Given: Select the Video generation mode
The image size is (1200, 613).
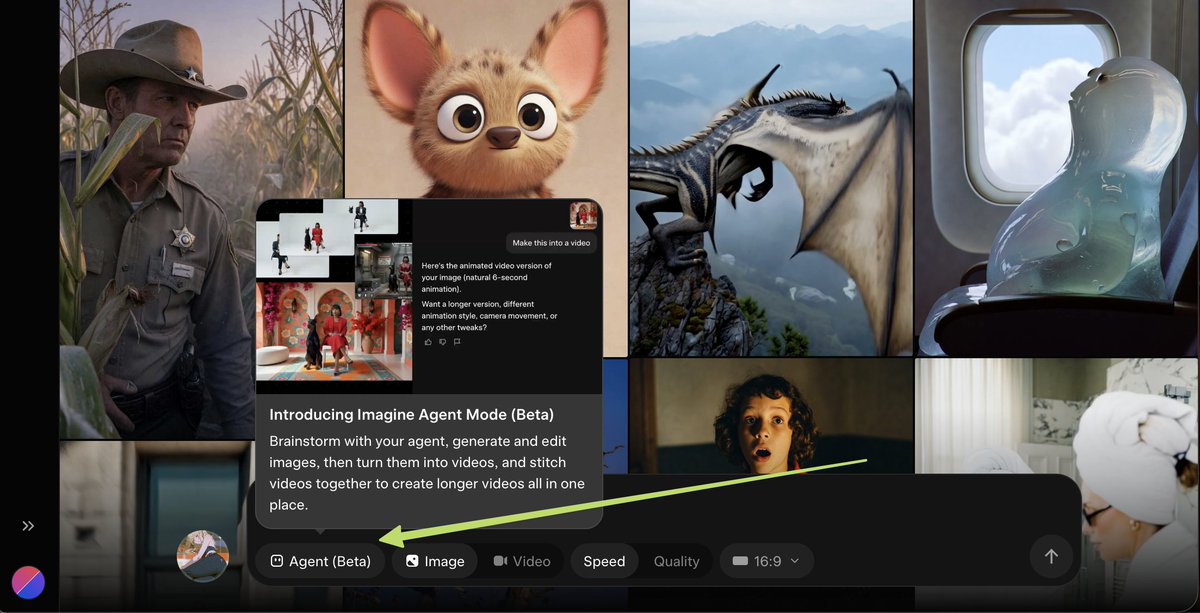Looking at the screenshot, I should pos(522,561).
